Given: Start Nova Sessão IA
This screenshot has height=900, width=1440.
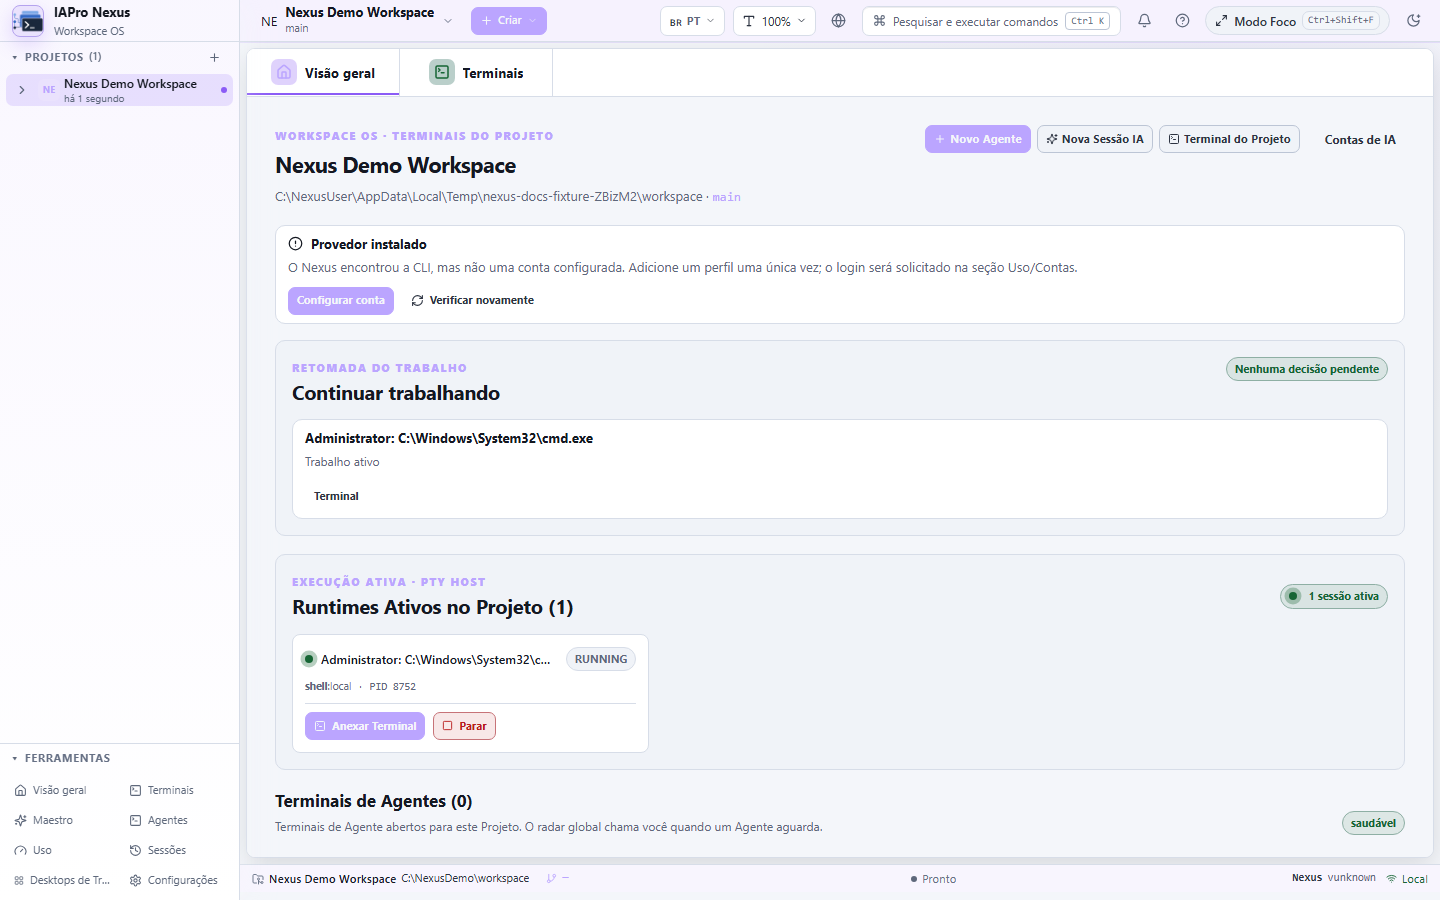Looking at the screenshot, I should click(x=1095, y=139).
